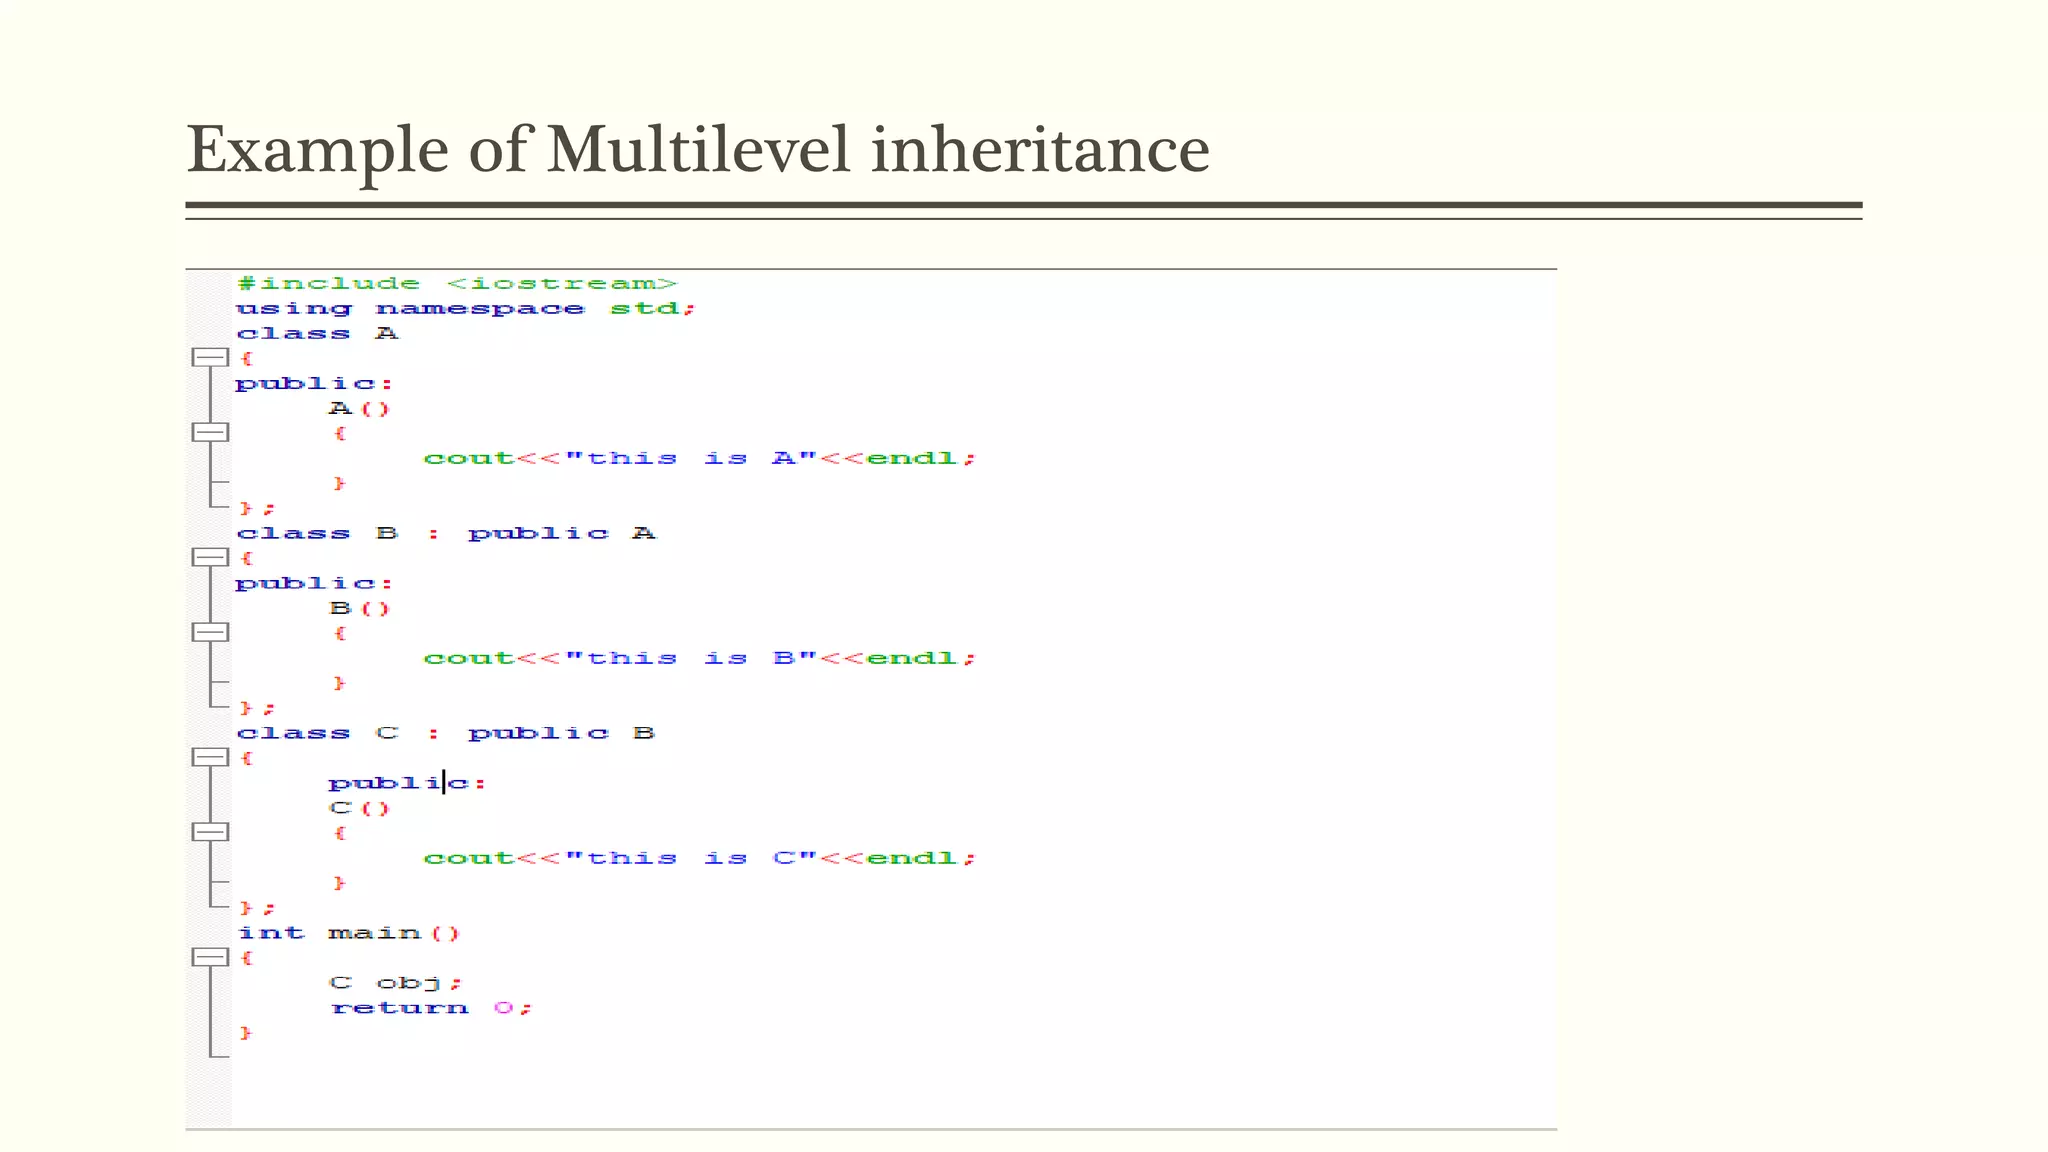Click the 'cout<<"this is C"<<endl;' statement

[699, 858]
